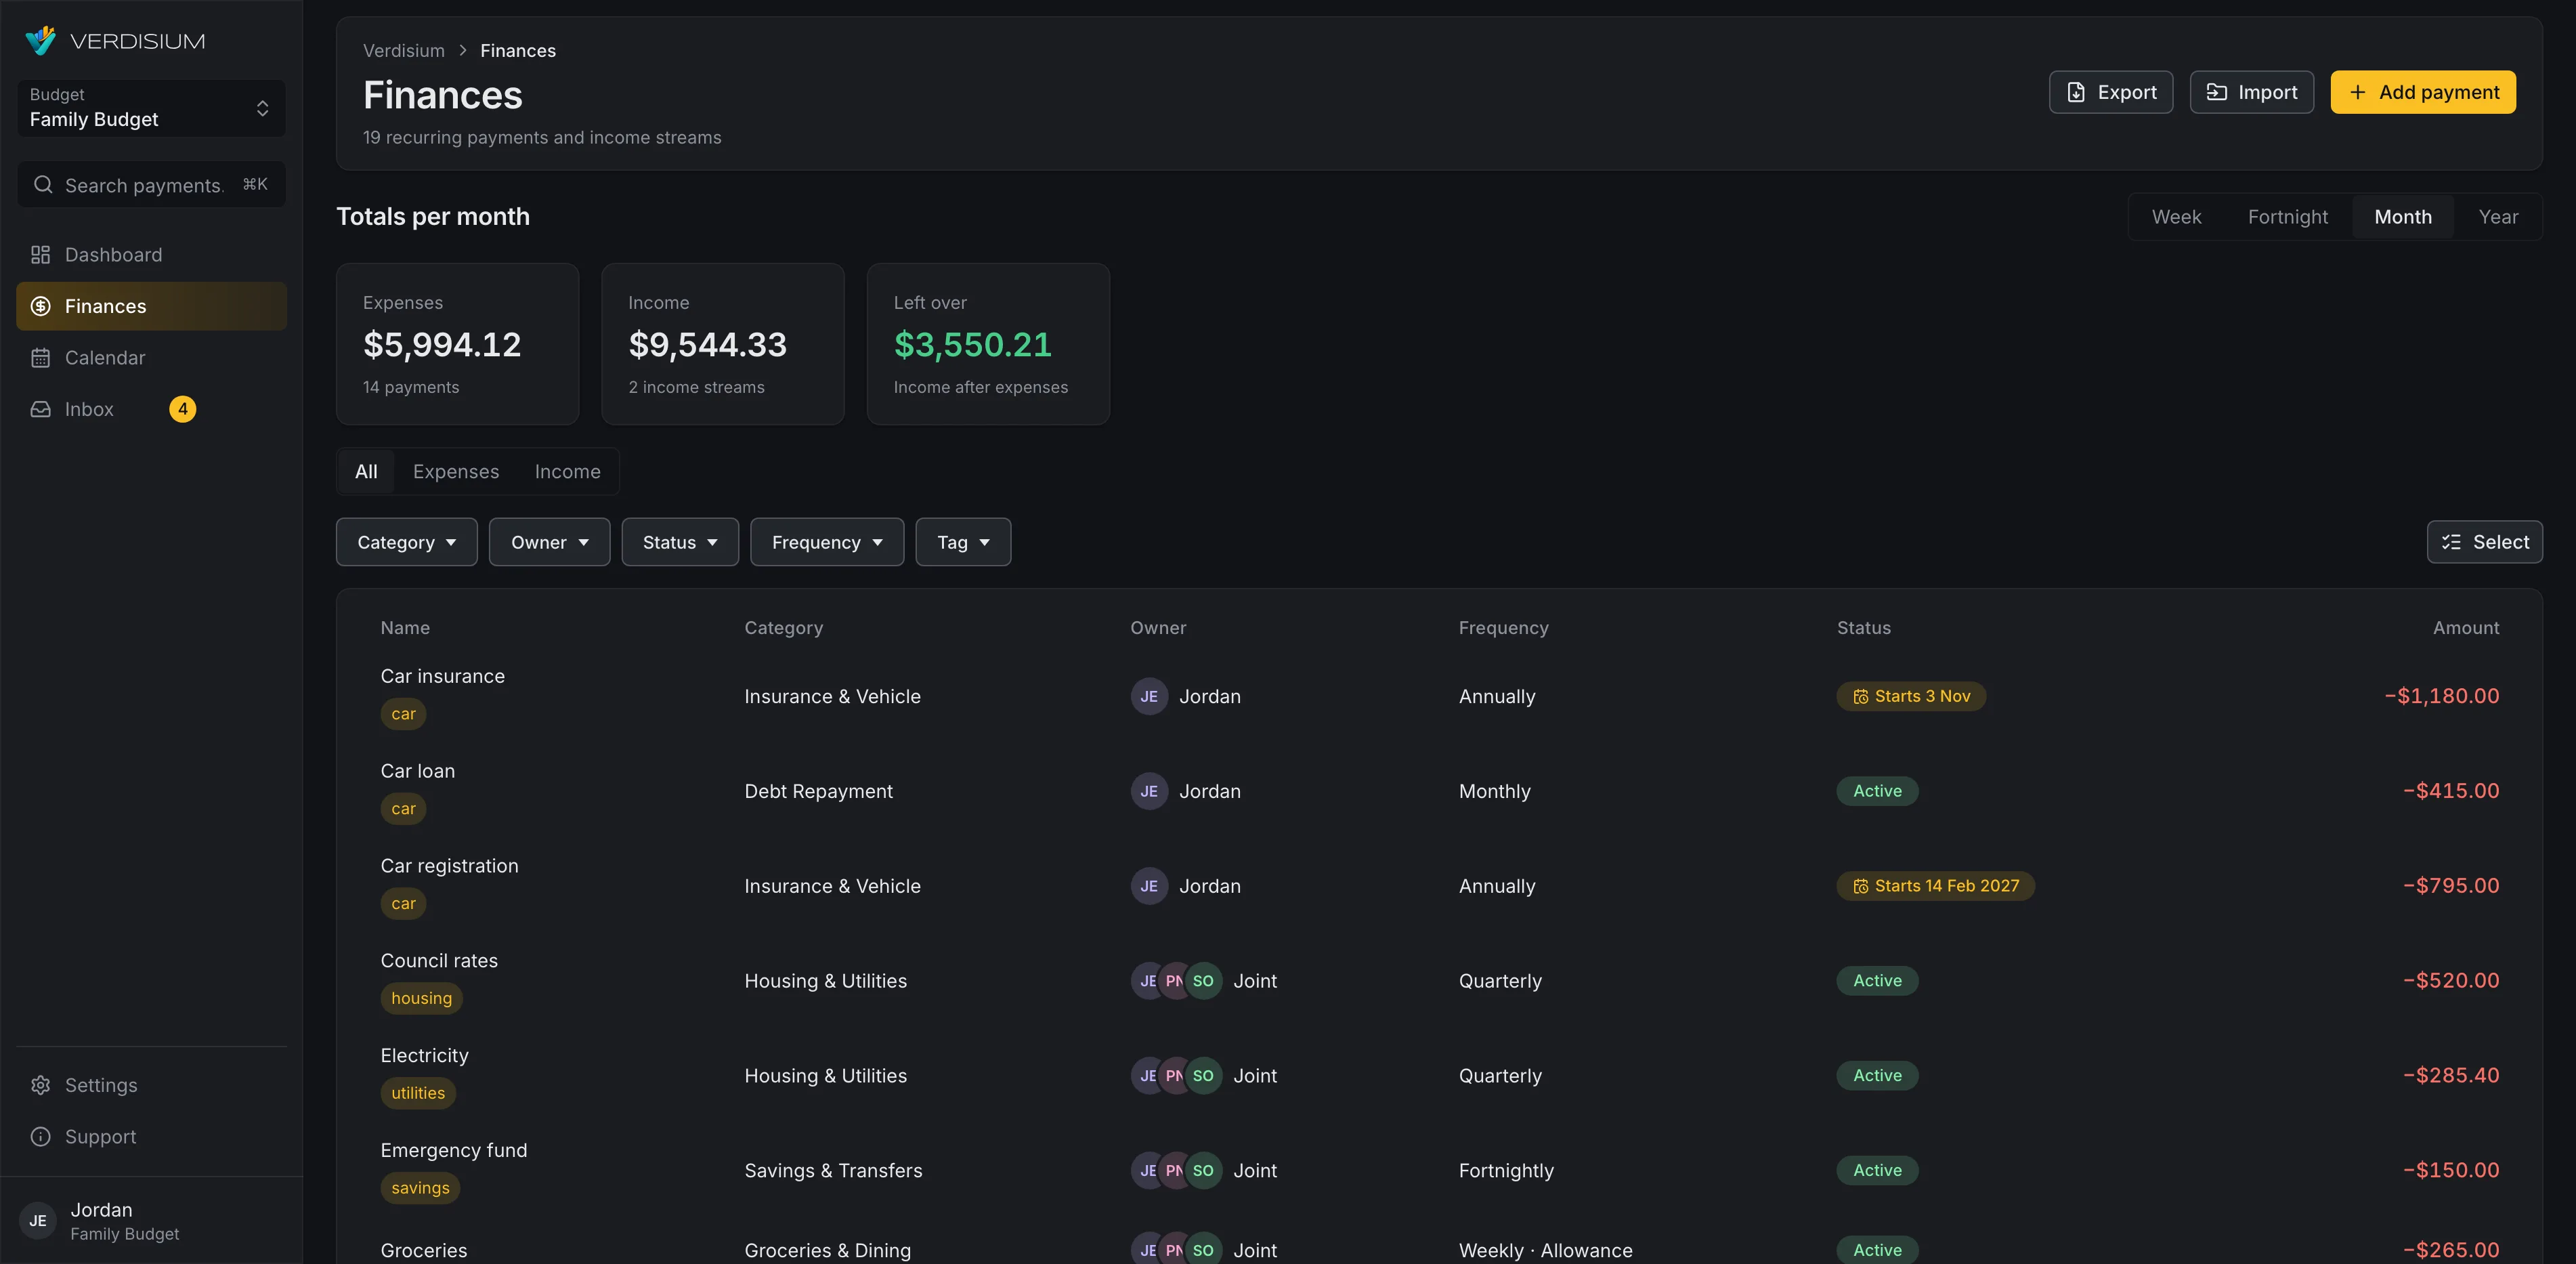Image resolution: width=2576 pixels, height=1264 pixels.
Task: Click the SO avatar in Electricity row
Action: 1203,1076
